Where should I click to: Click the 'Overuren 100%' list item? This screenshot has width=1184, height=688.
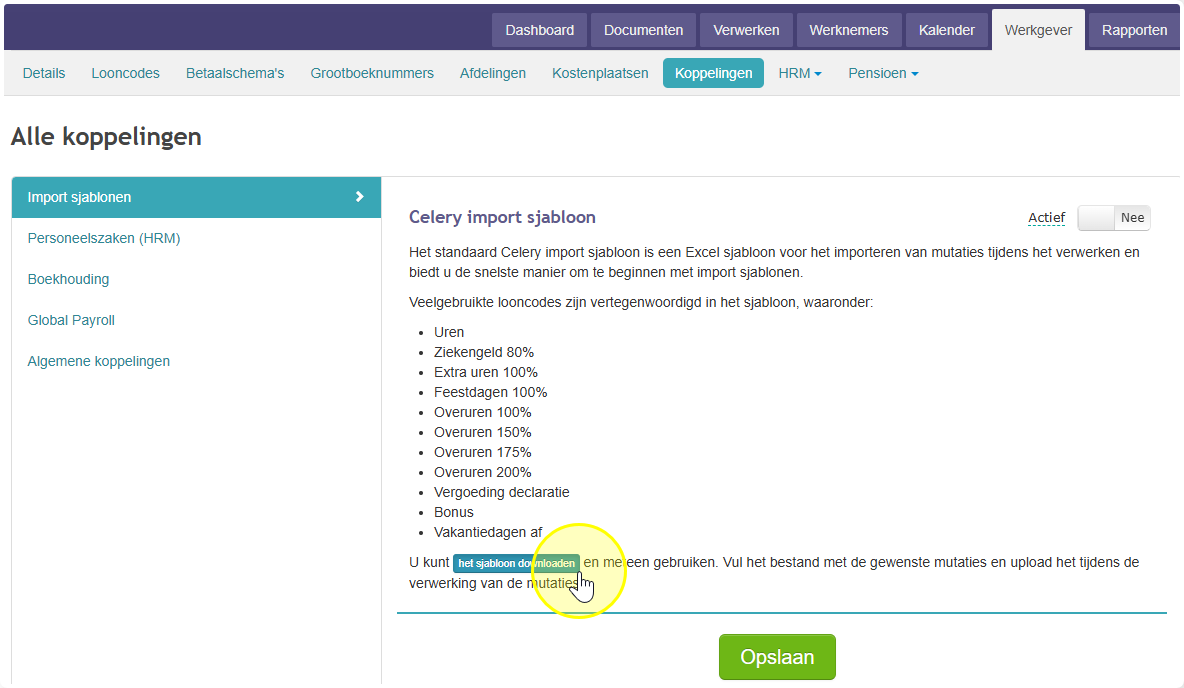(x=483, y=412)
